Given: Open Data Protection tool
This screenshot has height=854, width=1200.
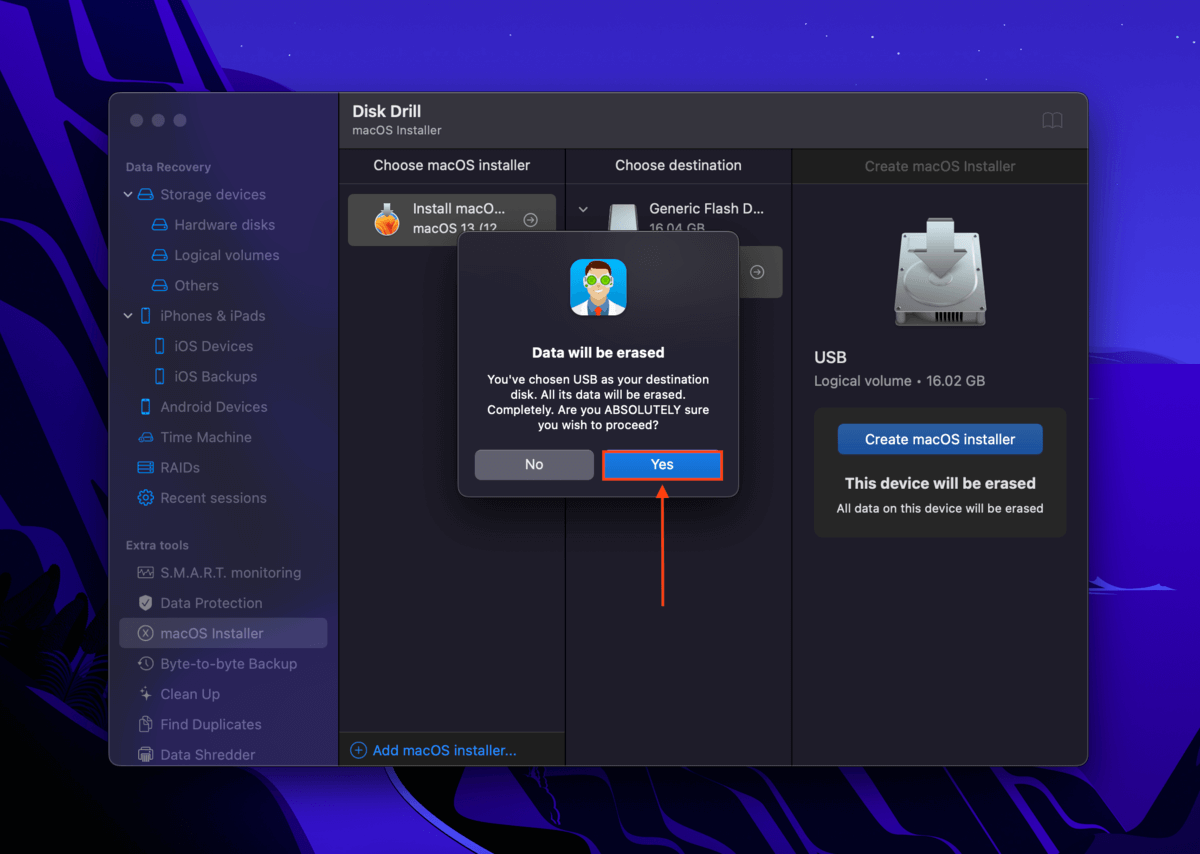Looking at the screenshot, I should point(211,603).
